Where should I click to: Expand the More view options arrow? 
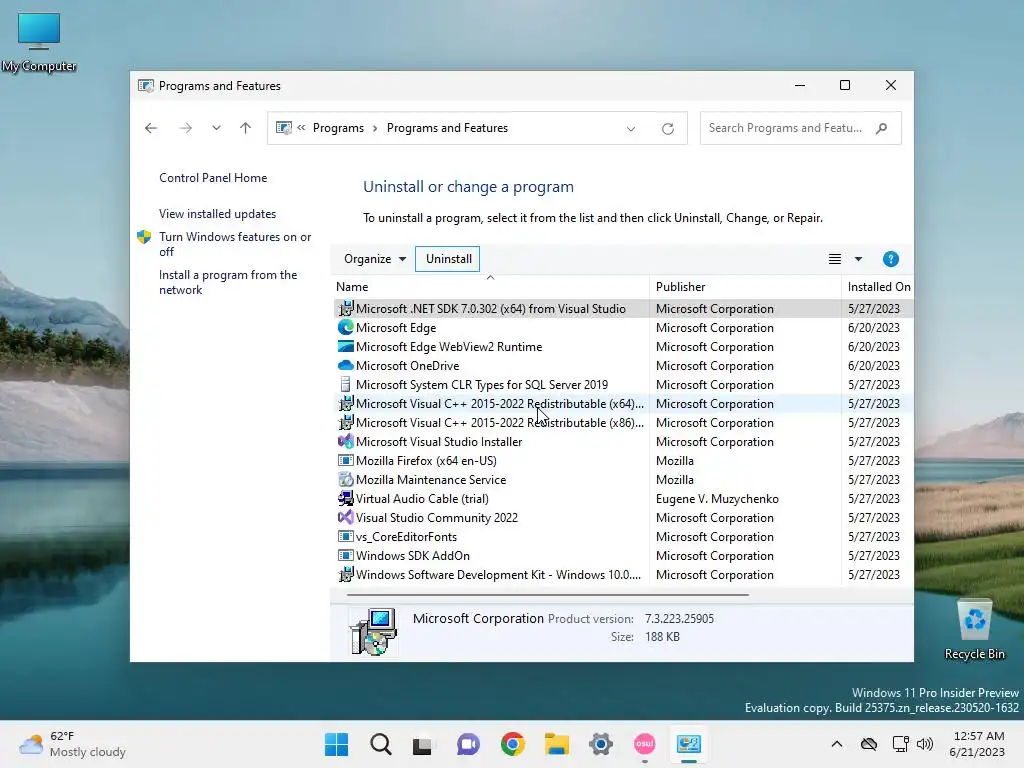[x=858, y=259]
